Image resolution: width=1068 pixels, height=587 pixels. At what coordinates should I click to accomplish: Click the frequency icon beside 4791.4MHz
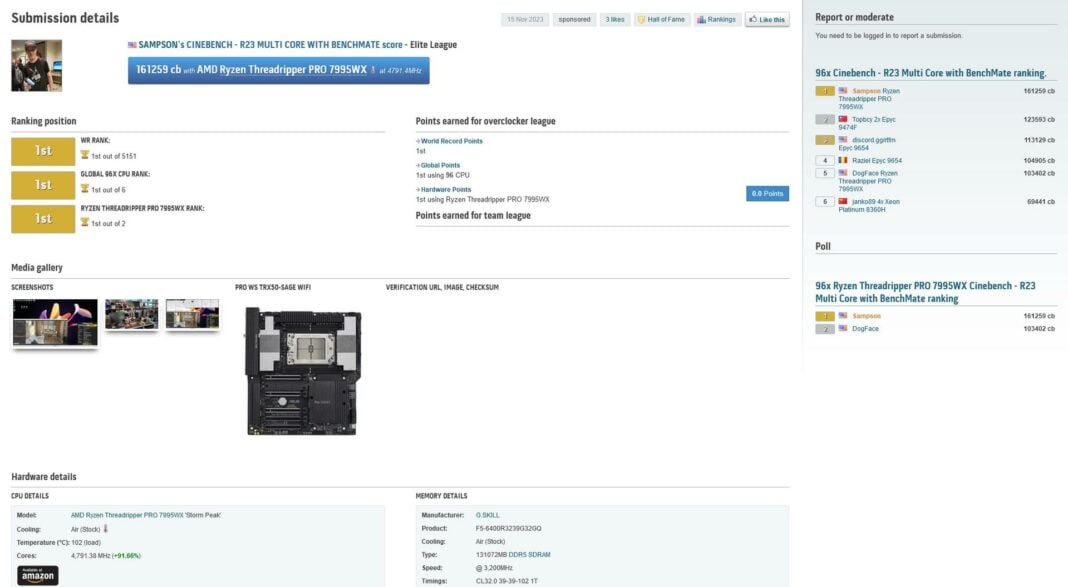click(373, 71)
